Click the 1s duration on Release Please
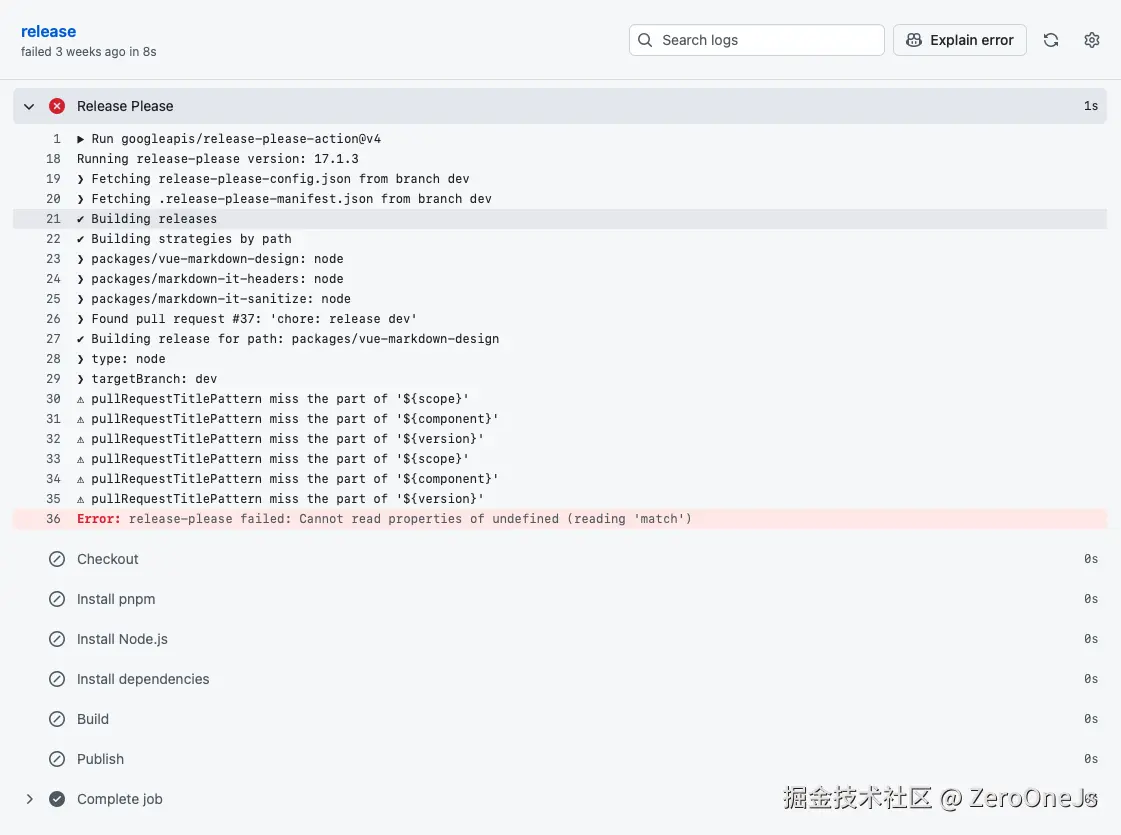Viewport: 1121px width, 835px height. [1091, 107]
